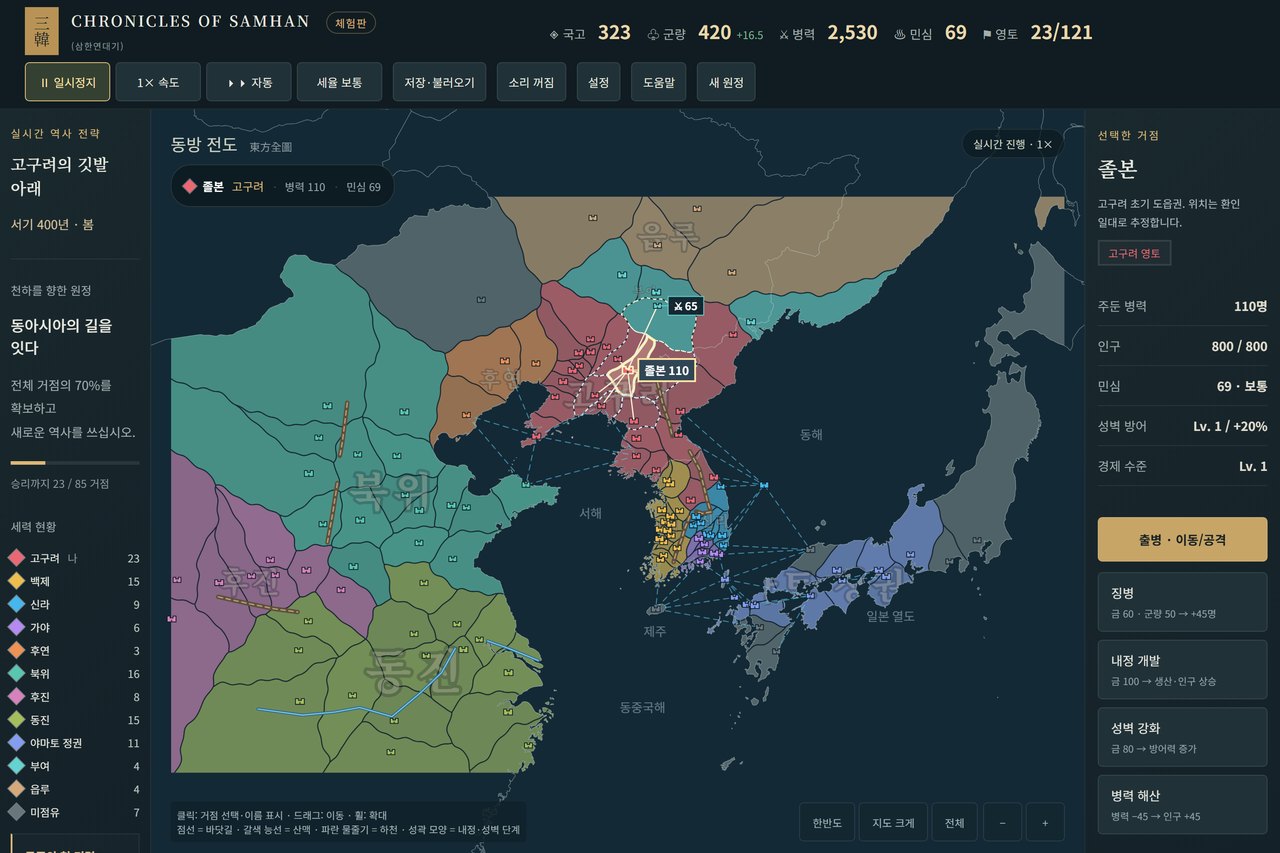The width and height of the screenshot is (1280, 853).
Task: Click the 백제 yellow diamond in faction list
Action: click(16, 581)
